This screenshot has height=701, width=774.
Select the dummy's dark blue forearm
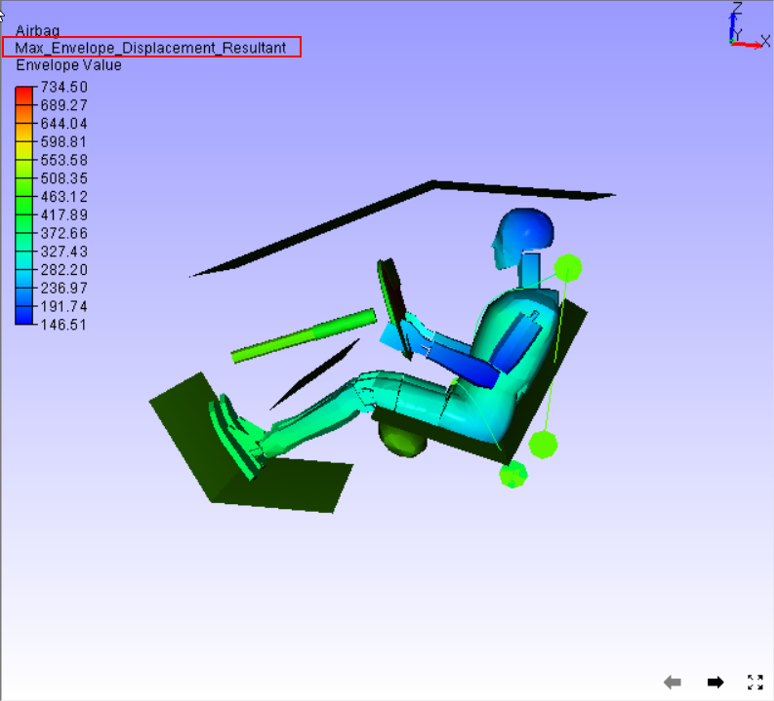[462, 364]
